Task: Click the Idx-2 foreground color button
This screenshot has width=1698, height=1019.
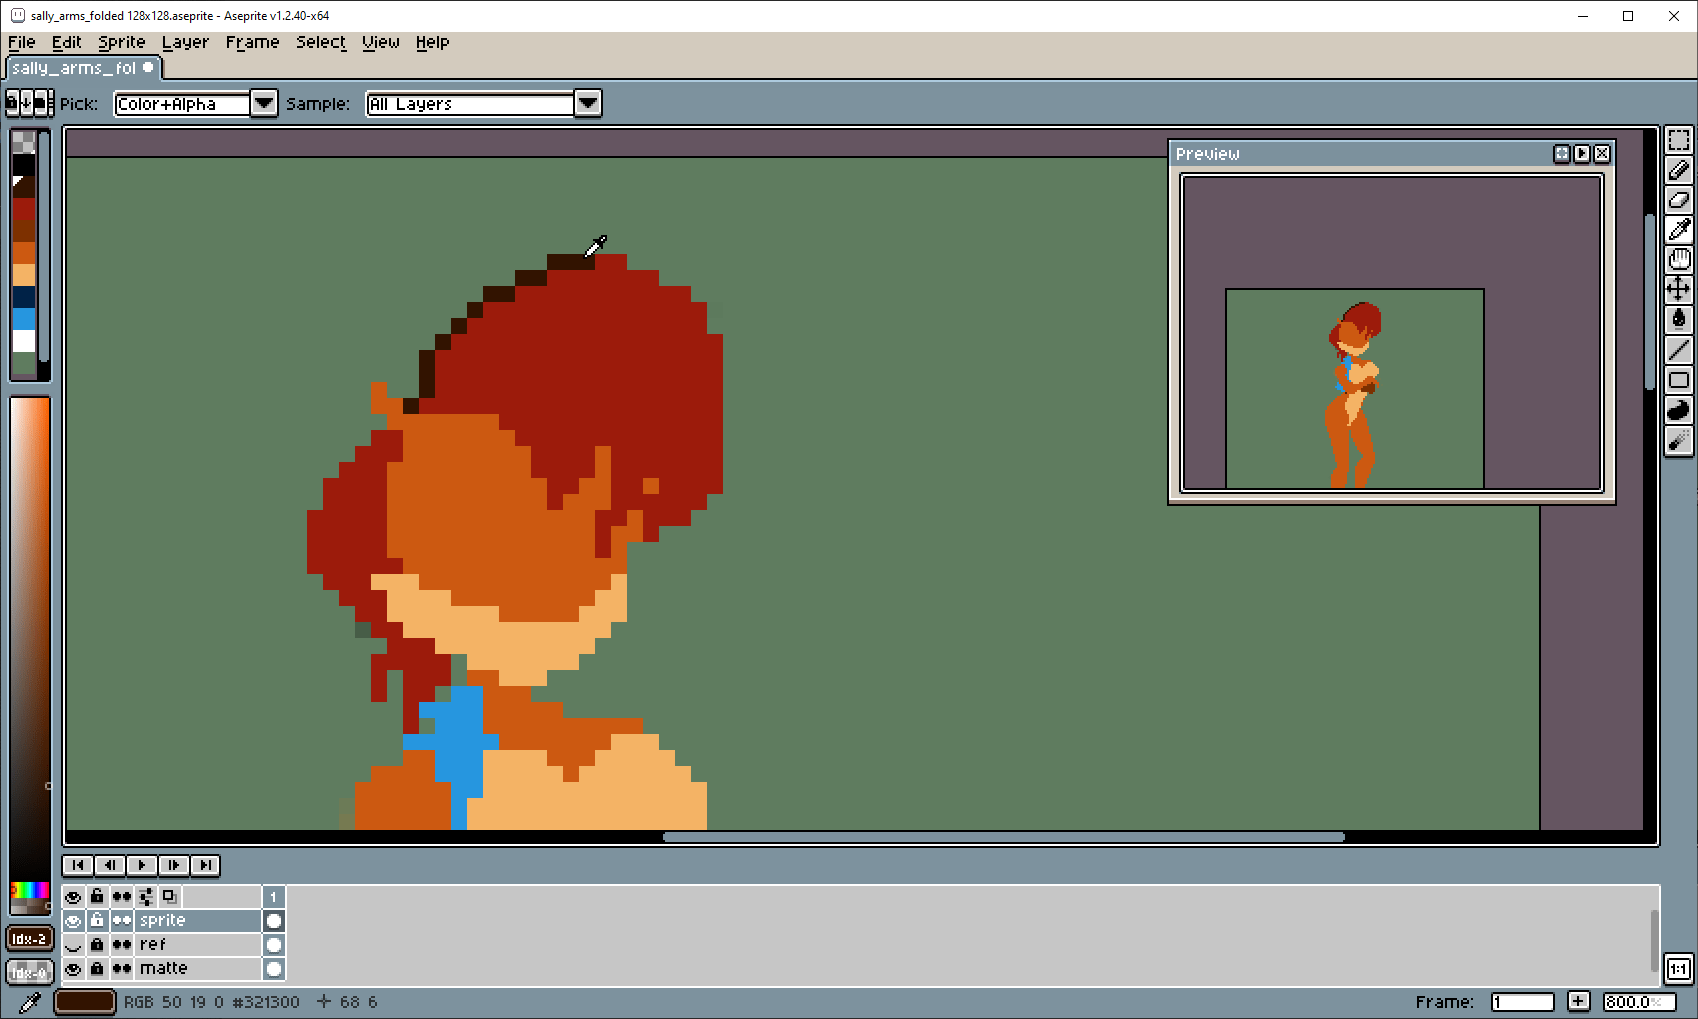Action: [x=29, y=939]
